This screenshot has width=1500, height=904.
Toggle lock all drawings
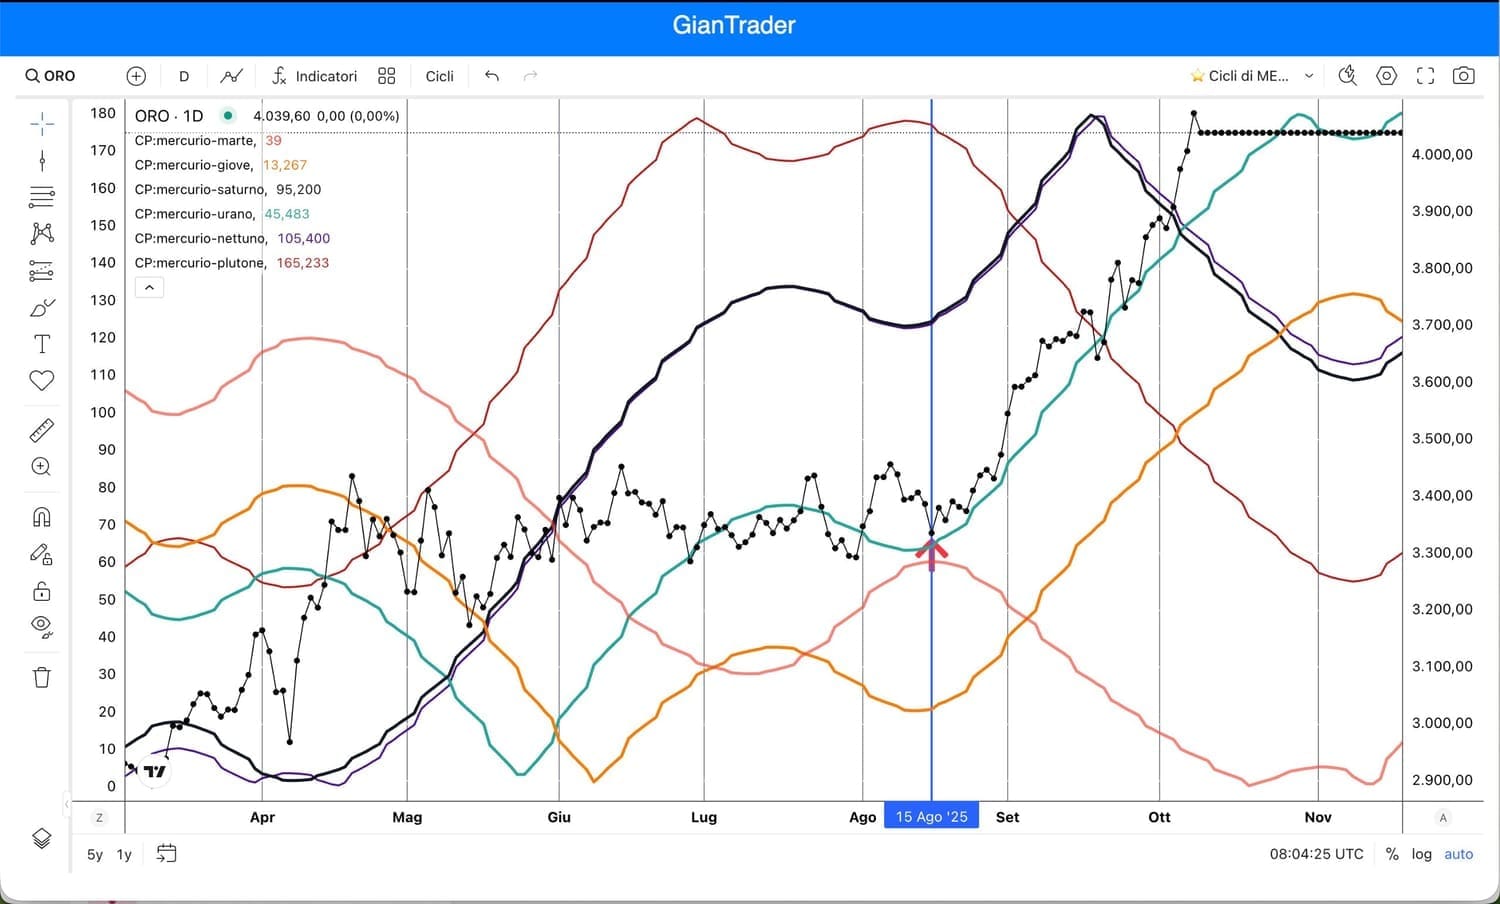[42, 591]
